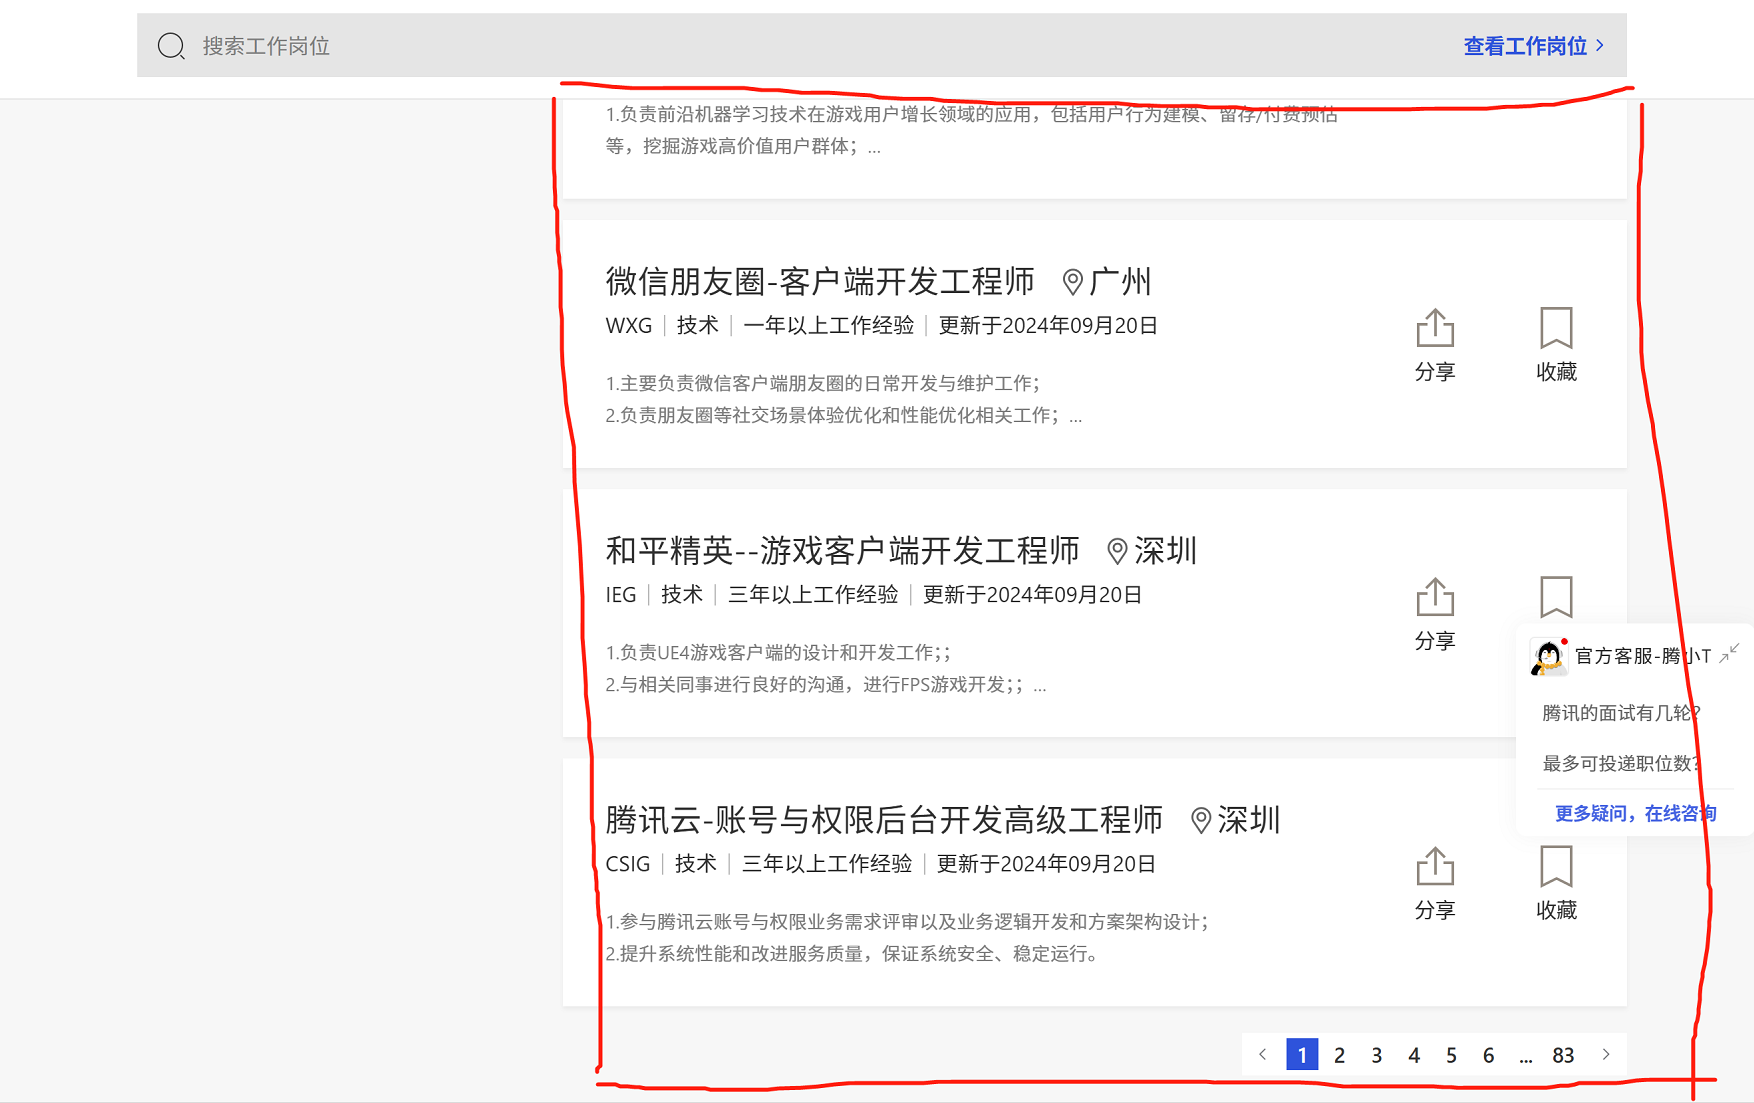Image resolution: width=1754 pixels, height=1103 pixels.
Task: Click the CSIG department label
Action: 628,864
